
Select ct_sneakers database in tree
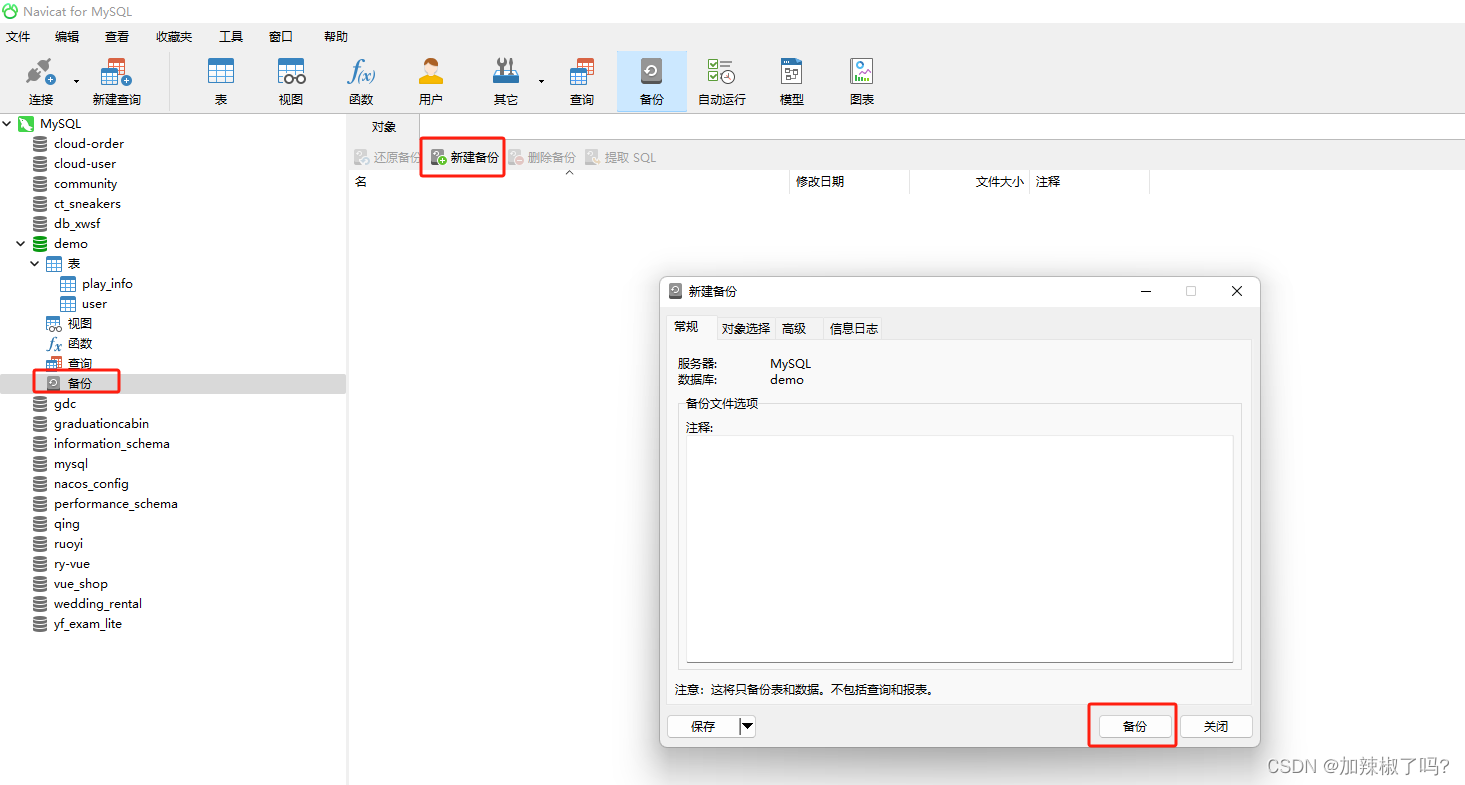pyautogui.click(x=87, y=203)
